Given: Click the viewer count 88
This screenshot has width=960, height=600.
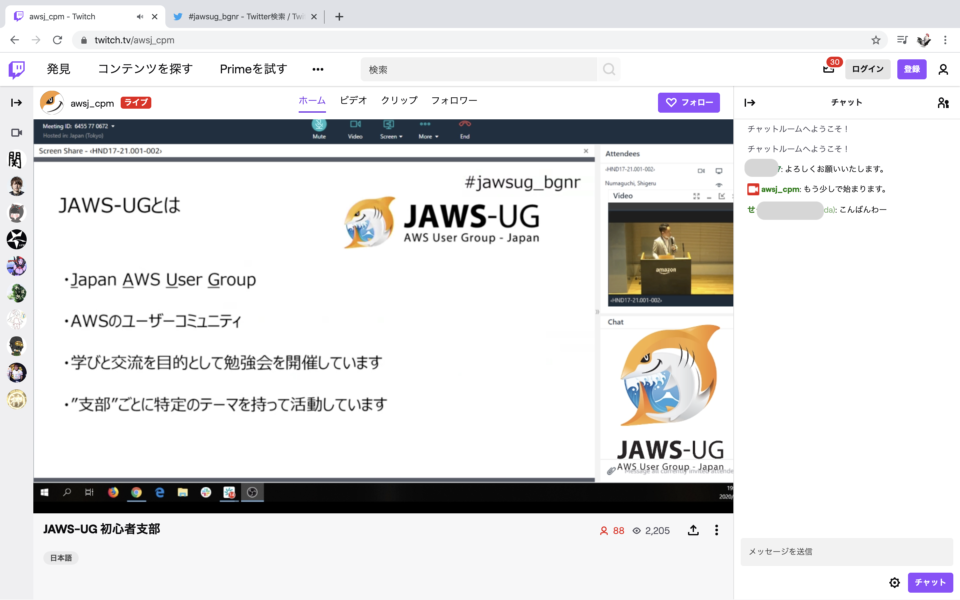Looking at the screenshot, I should (x=612, y=531).
